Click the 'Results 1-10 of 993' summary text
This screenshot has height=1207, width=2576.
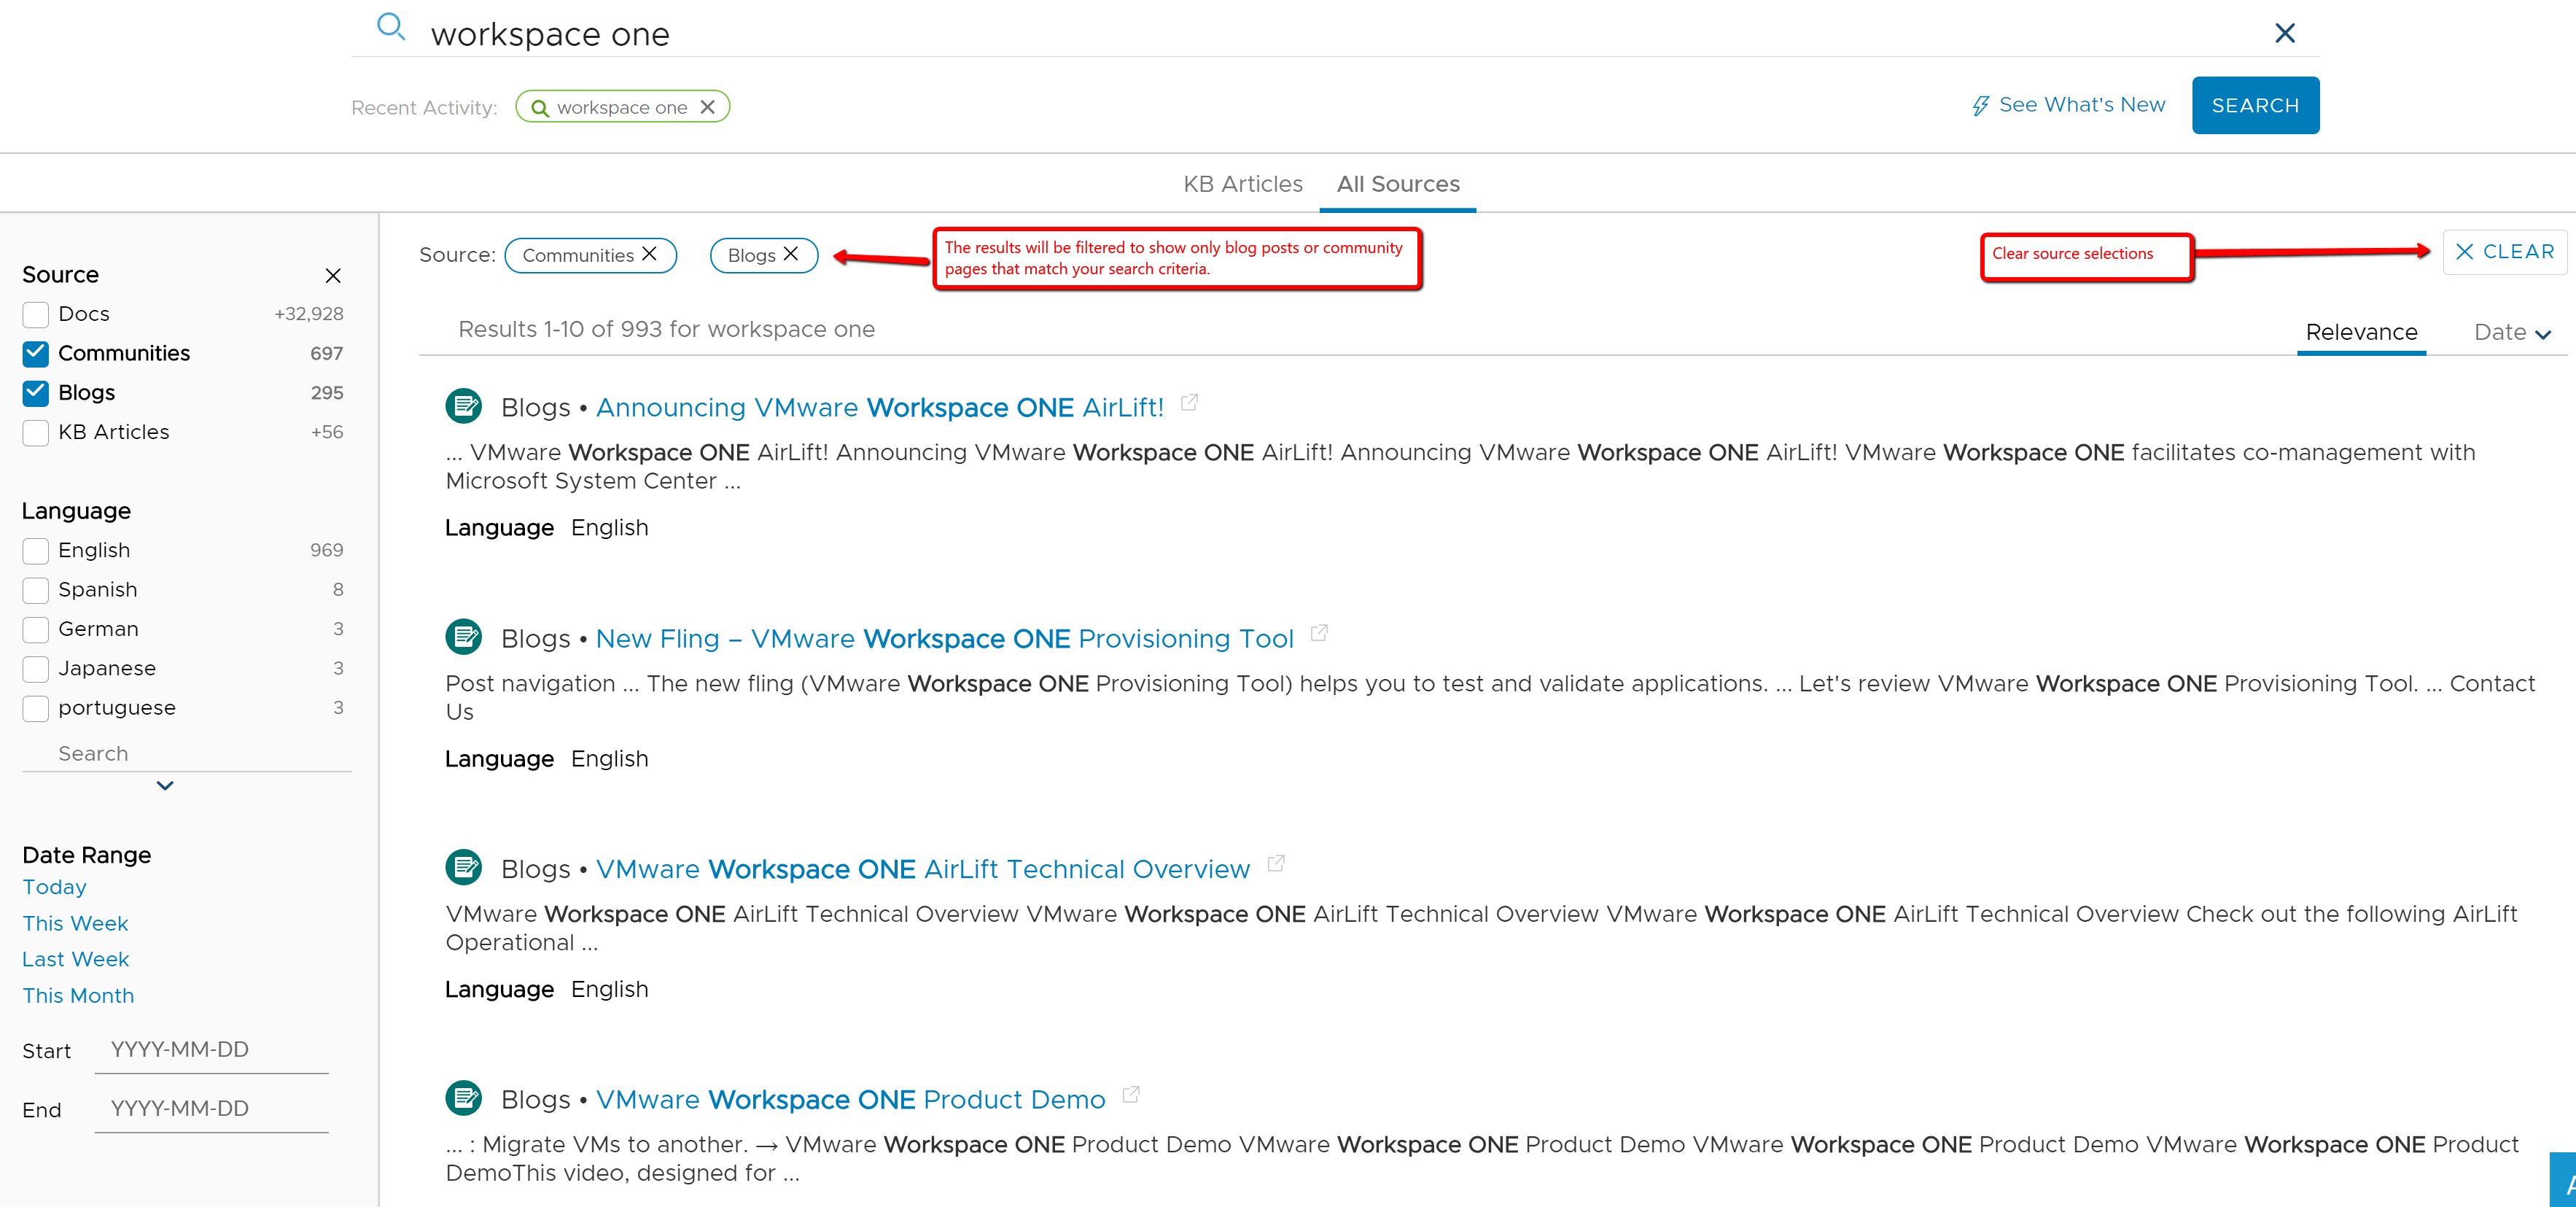[x=667, y=330]
